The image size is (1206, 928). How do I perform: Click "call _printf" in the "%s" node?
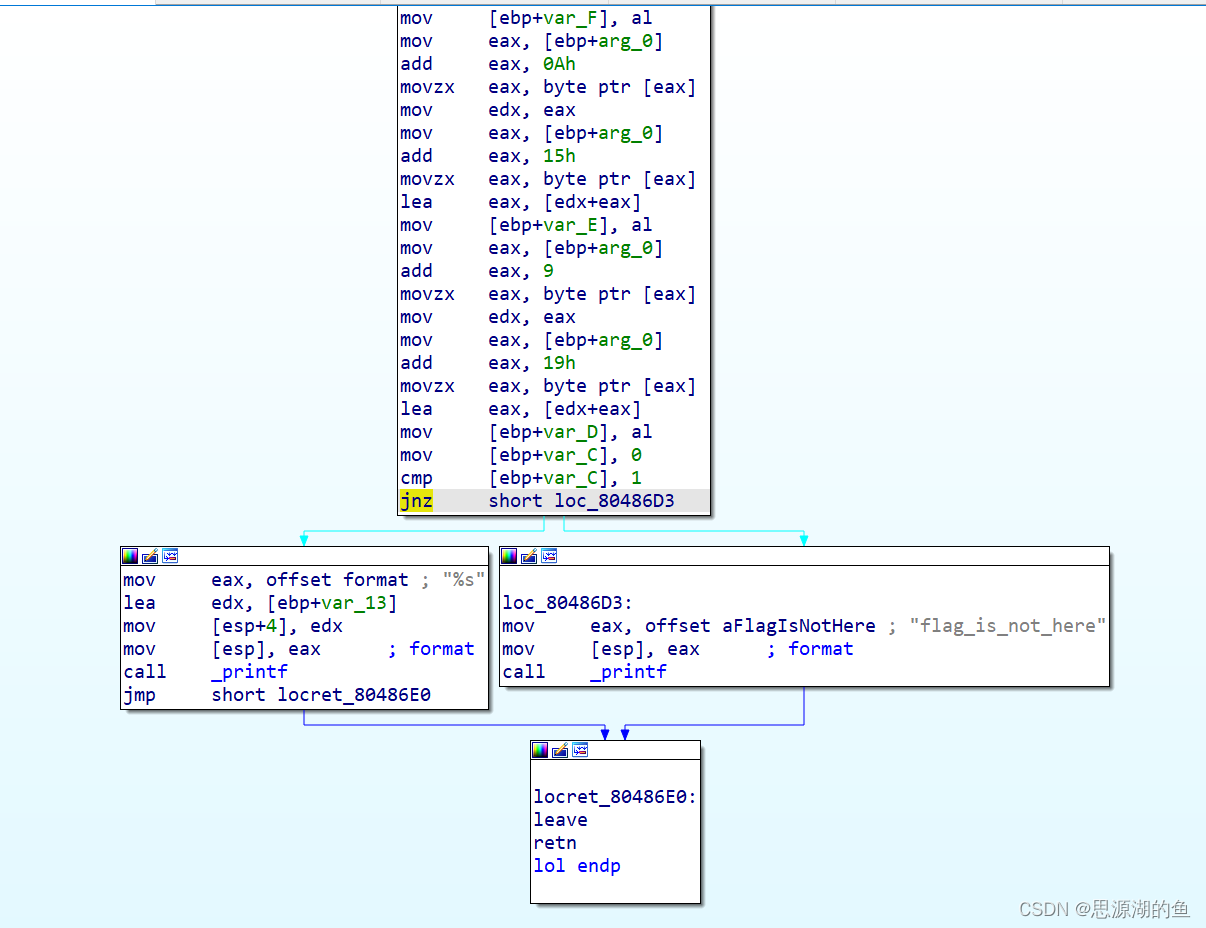205,672
